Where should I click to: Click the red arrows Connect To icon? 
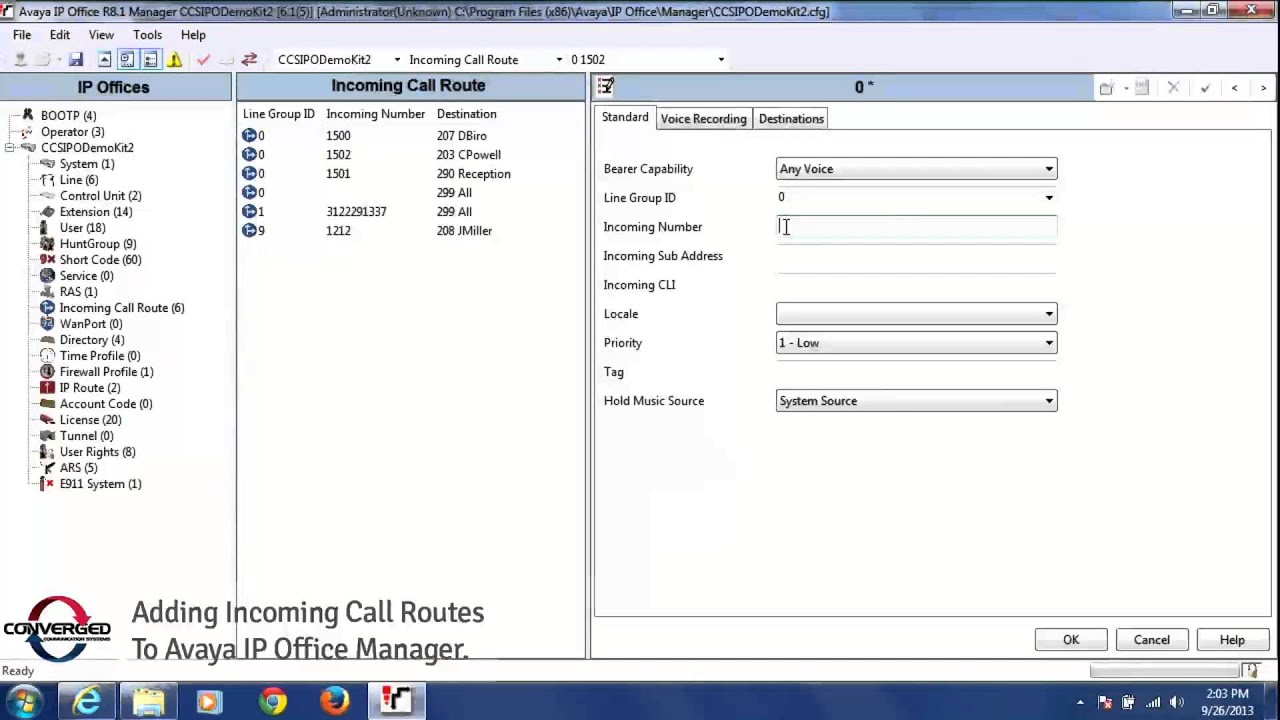click(x=249, y=60)
